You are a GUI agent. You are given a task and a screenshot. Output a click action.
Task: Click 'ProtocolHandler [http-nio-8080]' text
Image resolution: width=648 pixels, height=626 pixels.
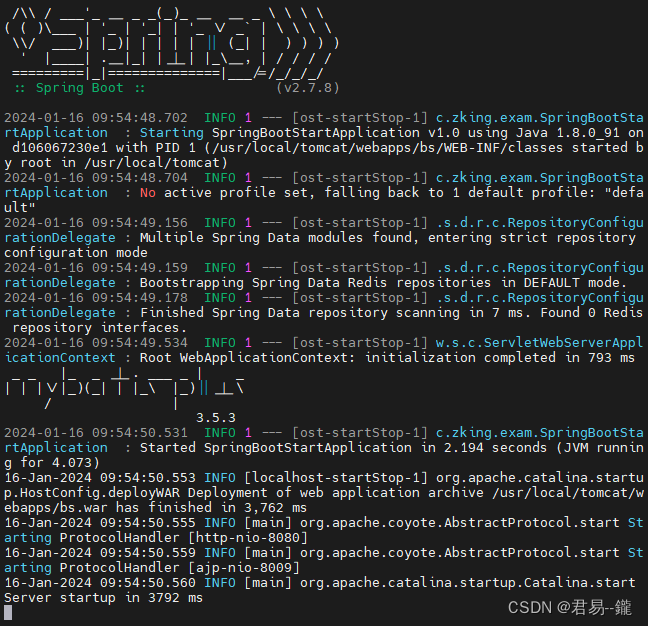click(x=183, y=538)
